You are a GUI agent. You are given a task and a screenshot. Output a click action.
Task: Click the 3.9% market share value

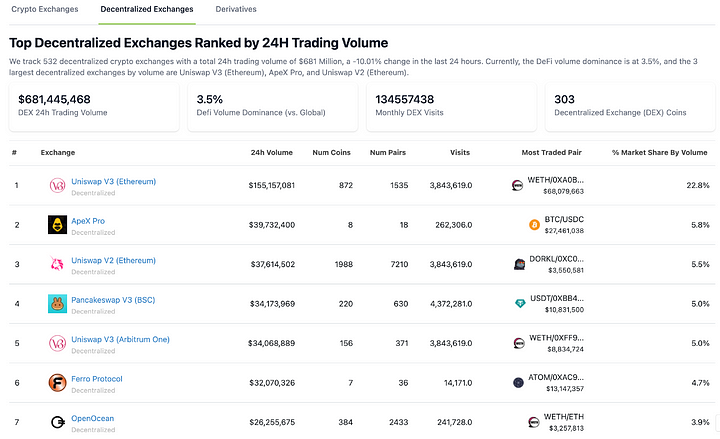click(x=700, y=422)
